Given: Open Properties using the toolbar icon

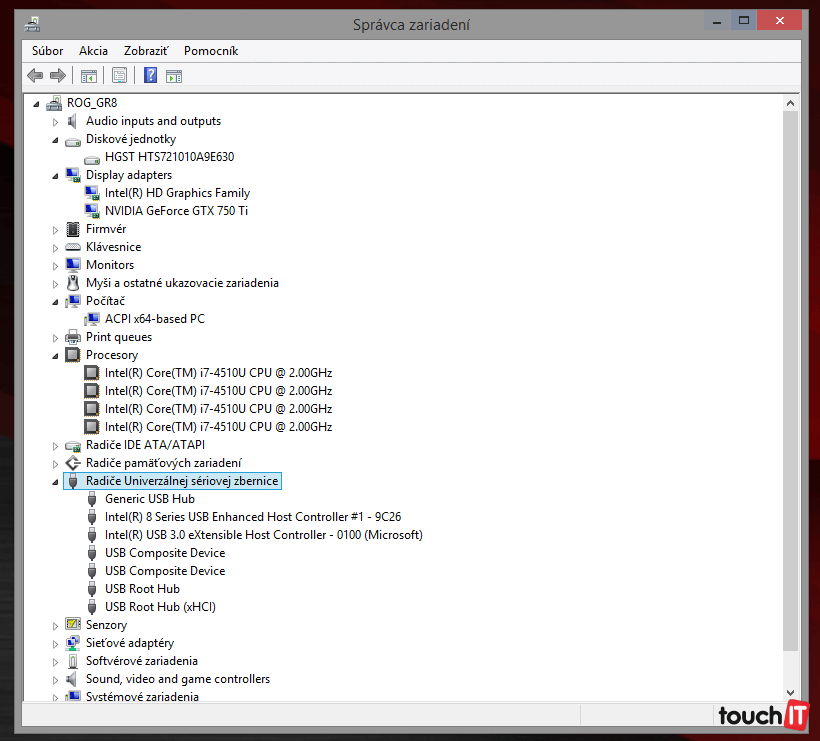Looking at the screenshot, I should pos(119,75).
